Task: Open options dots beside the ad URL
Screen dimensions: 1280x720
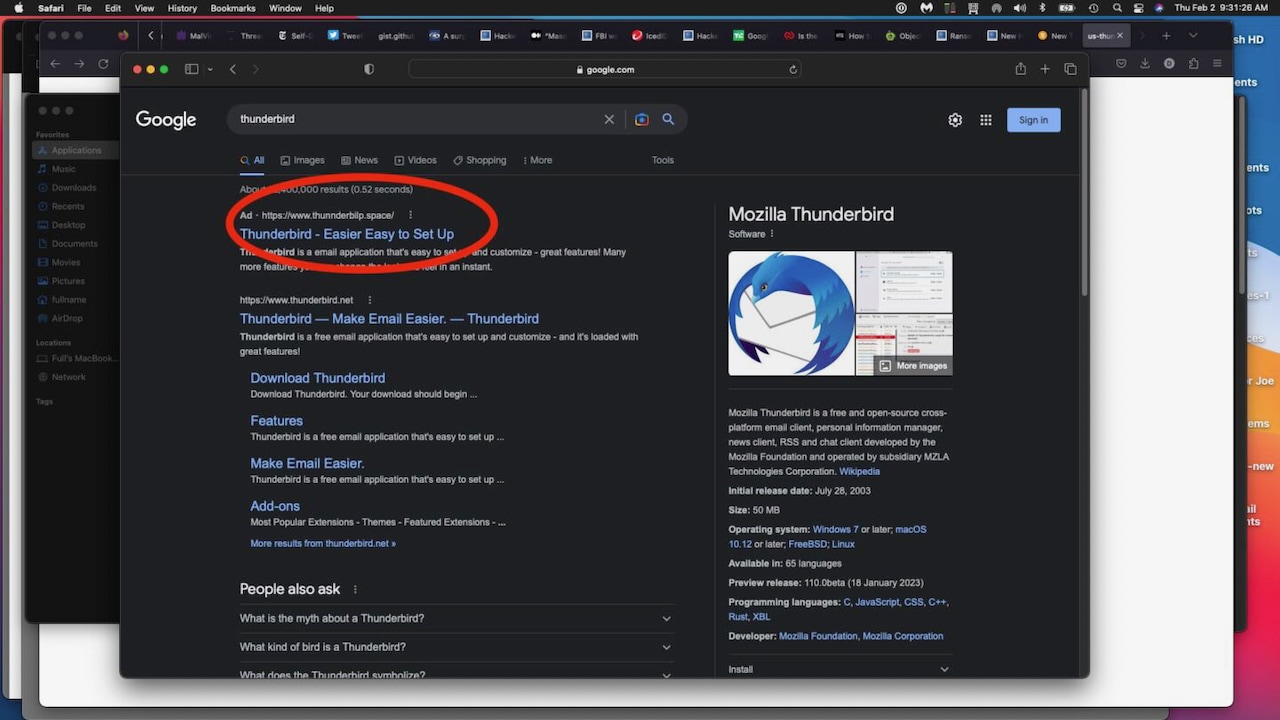Action: click(410, 215)
